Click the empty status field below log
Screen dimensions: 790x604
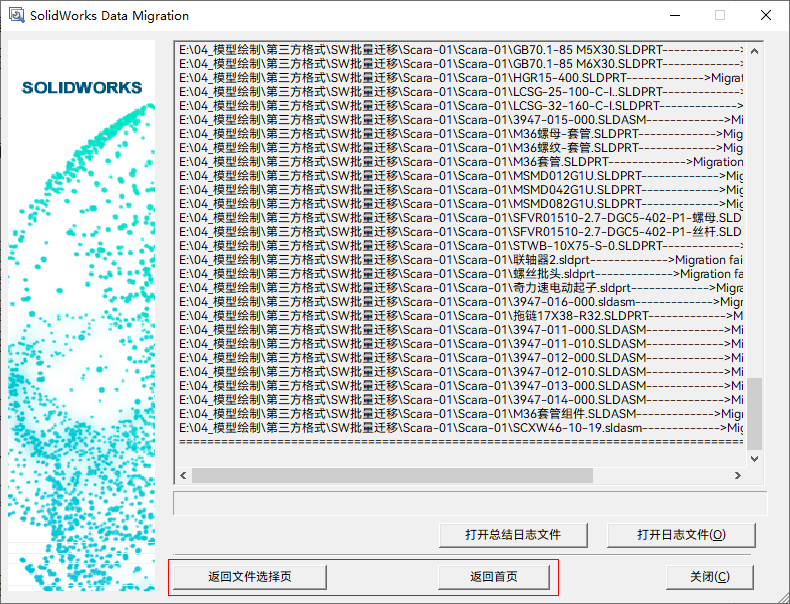pyautogui.click(x=470, y=503)
